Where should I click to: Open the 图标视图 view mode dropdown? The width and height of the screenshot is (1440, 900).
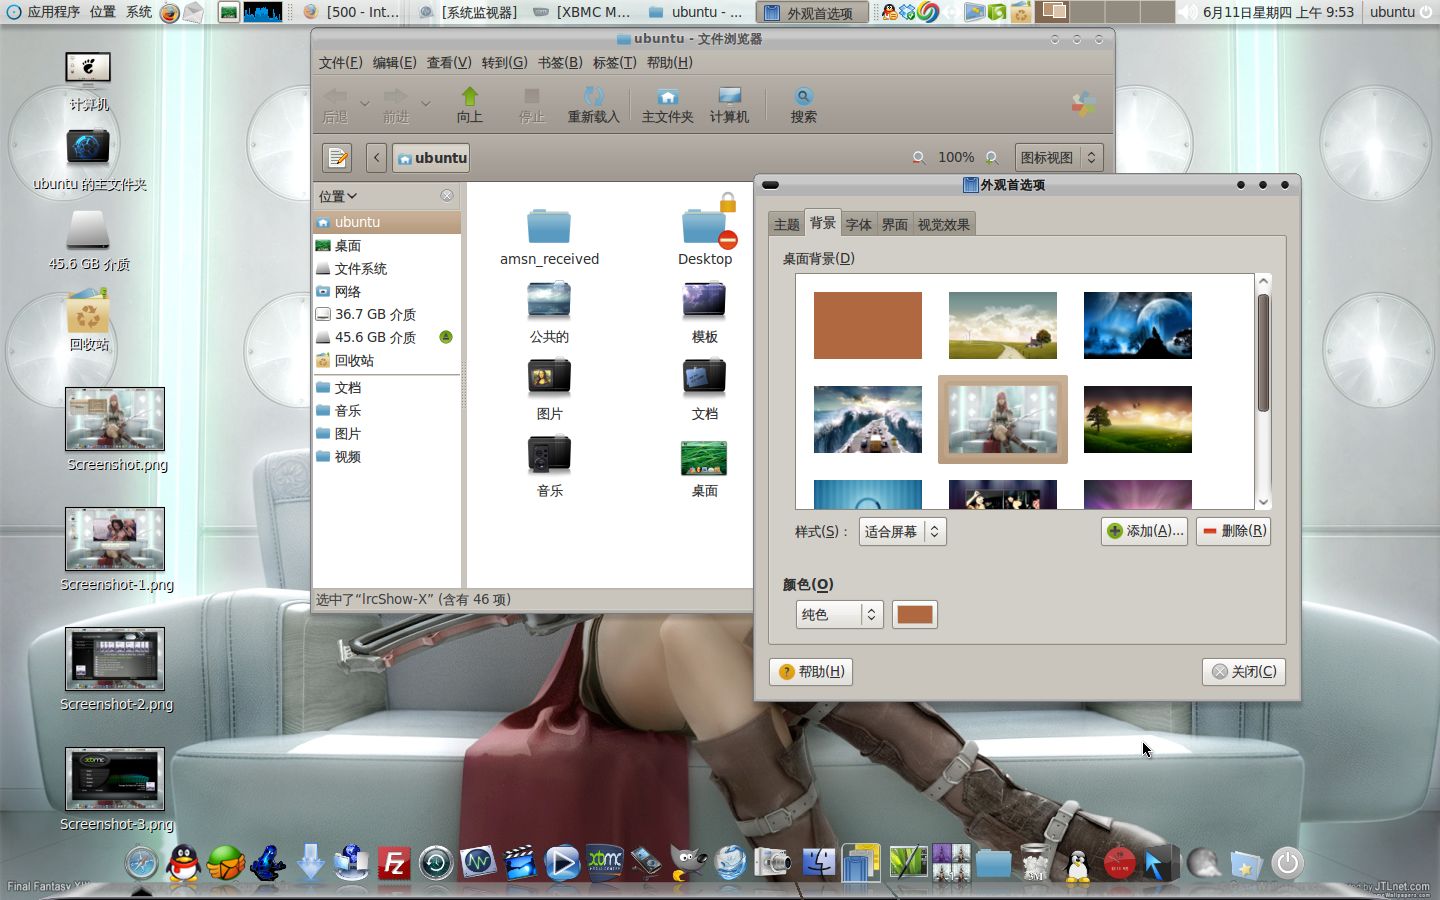pyautogui.click(x=1059, y=157)
